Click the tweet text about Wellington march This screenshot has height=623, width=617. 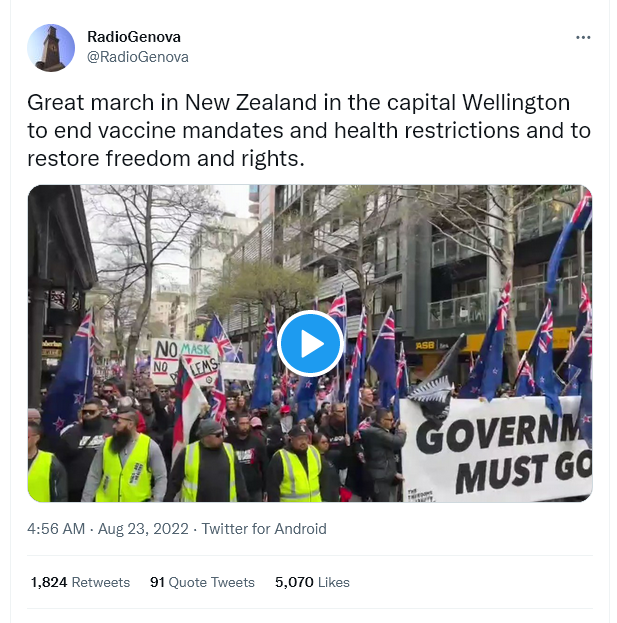(x=309, y=130)
